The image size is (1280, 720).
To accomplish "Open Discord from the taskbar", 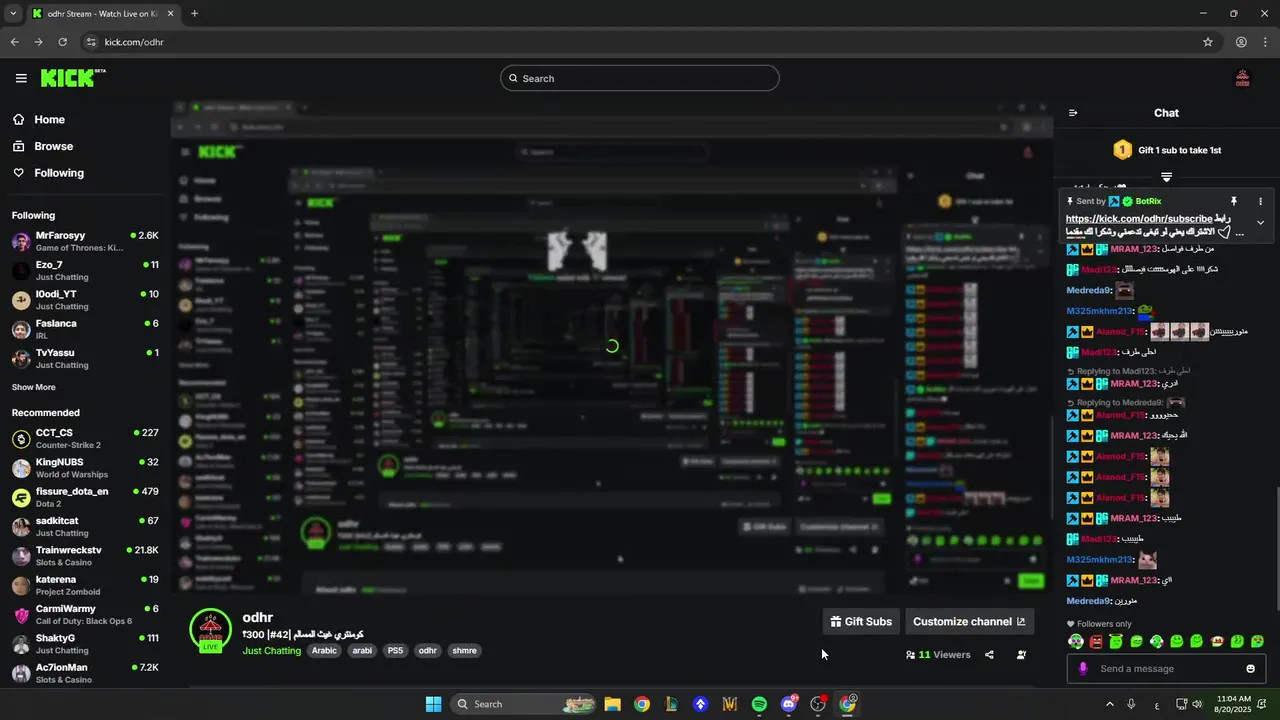I will [x=789, y=704].
